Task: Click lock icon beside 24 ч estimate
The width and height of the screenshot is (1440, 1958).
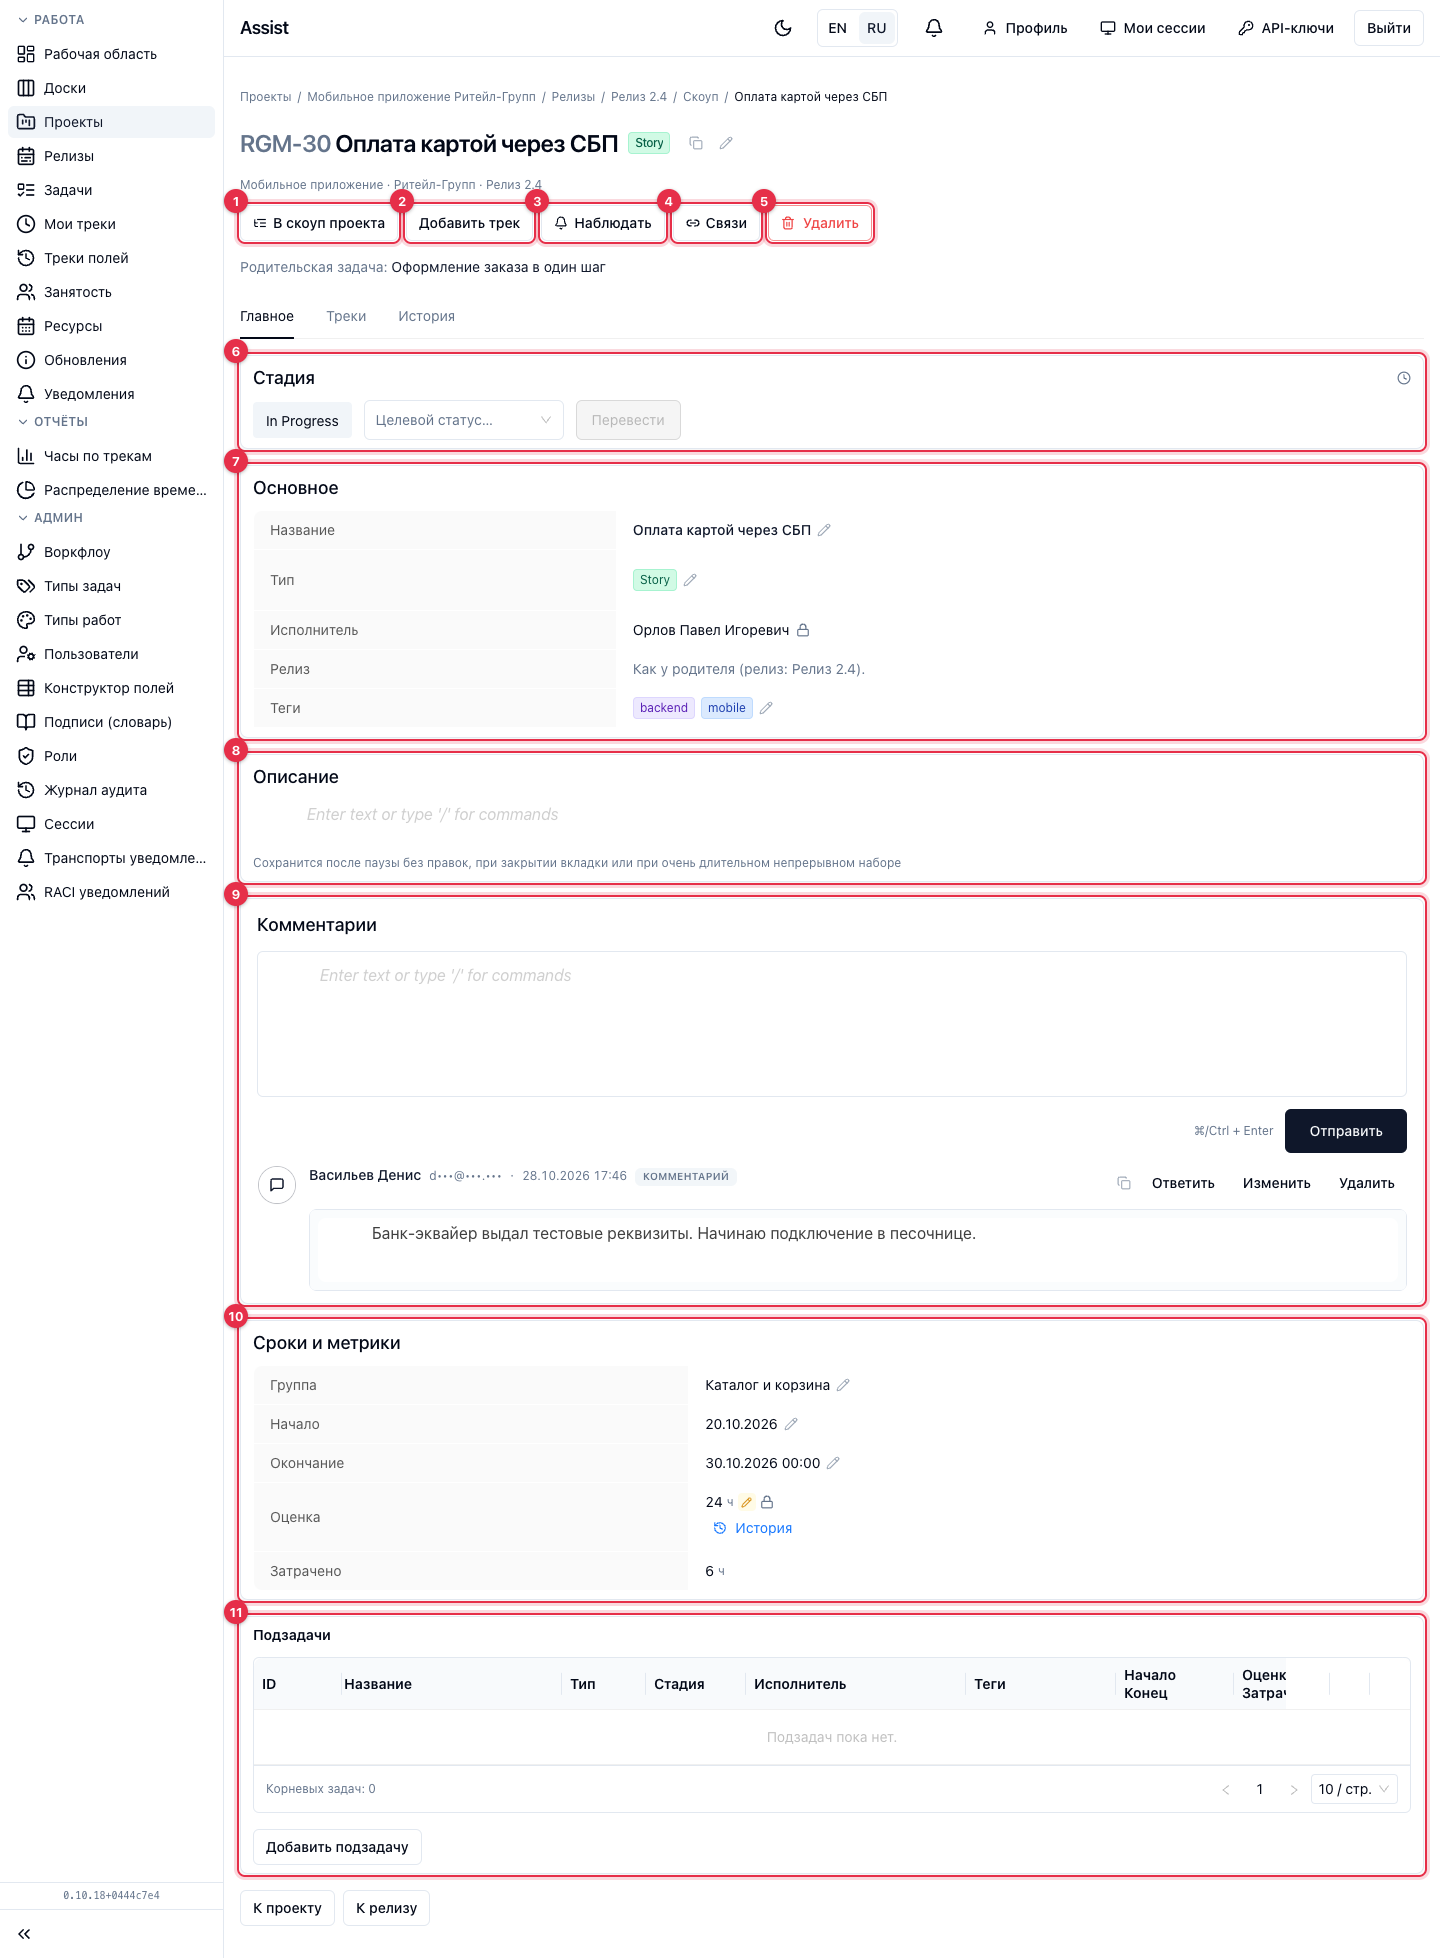Action: [x=767, y=1502]
